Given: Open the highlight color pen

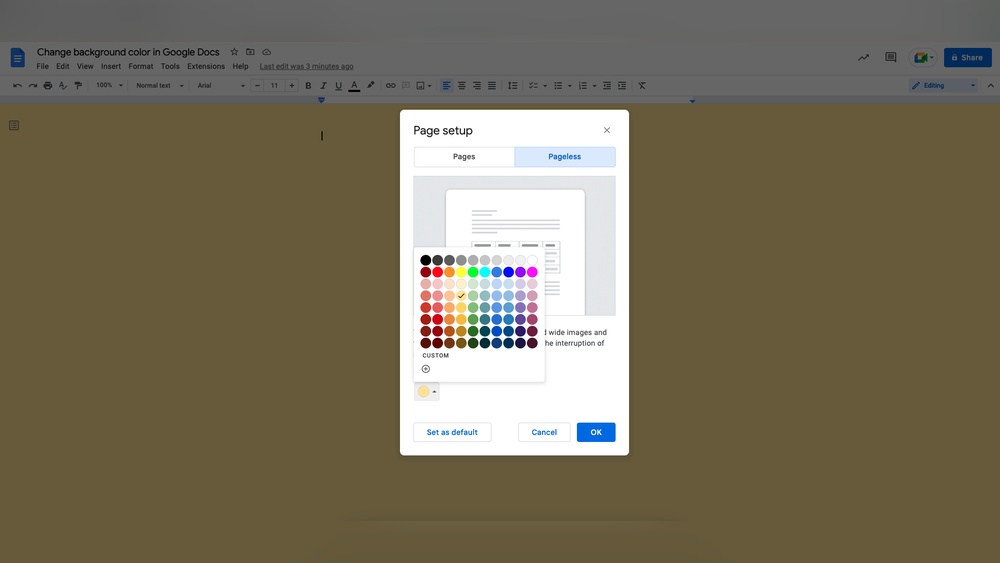Looking at the screenshot, I should point(370,85).
